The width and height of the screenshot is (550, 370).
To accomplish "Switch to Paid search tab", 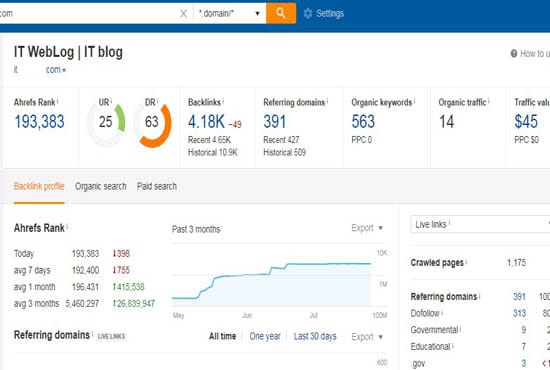I will (157, 186).
